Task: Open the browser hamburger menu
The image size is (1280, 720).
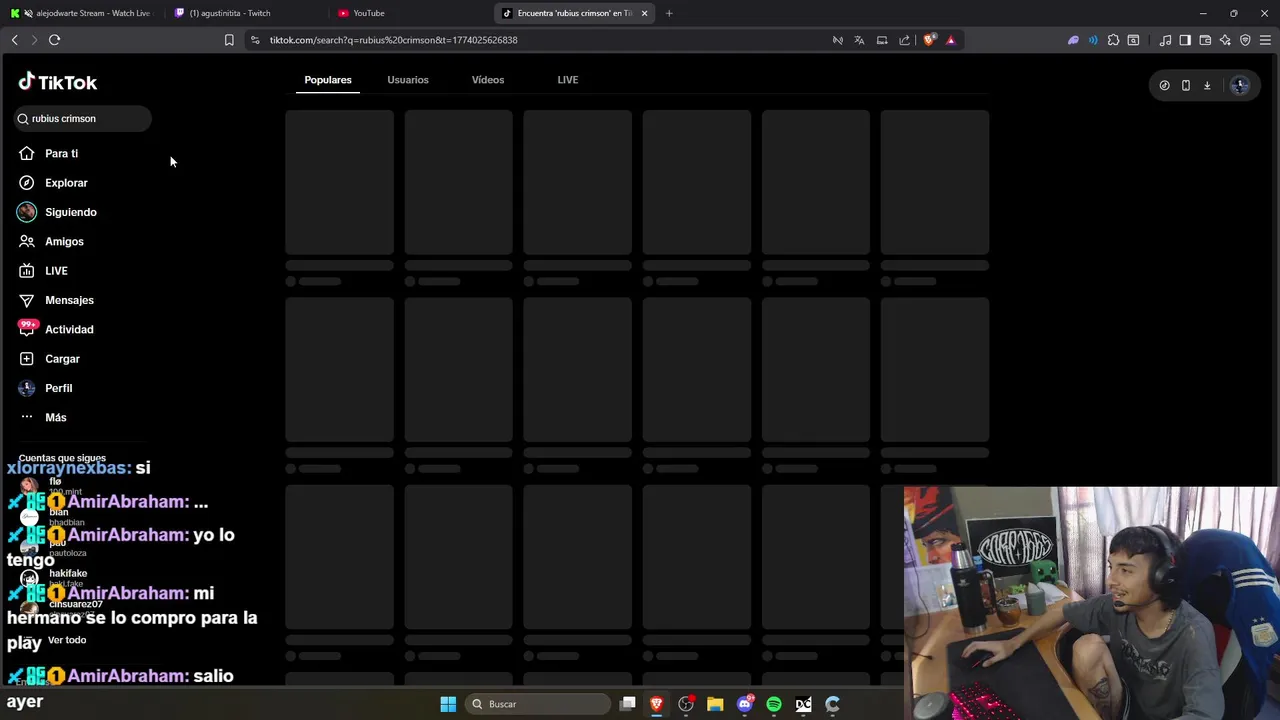Action: pyautogui.click(x=1266, y=40)
